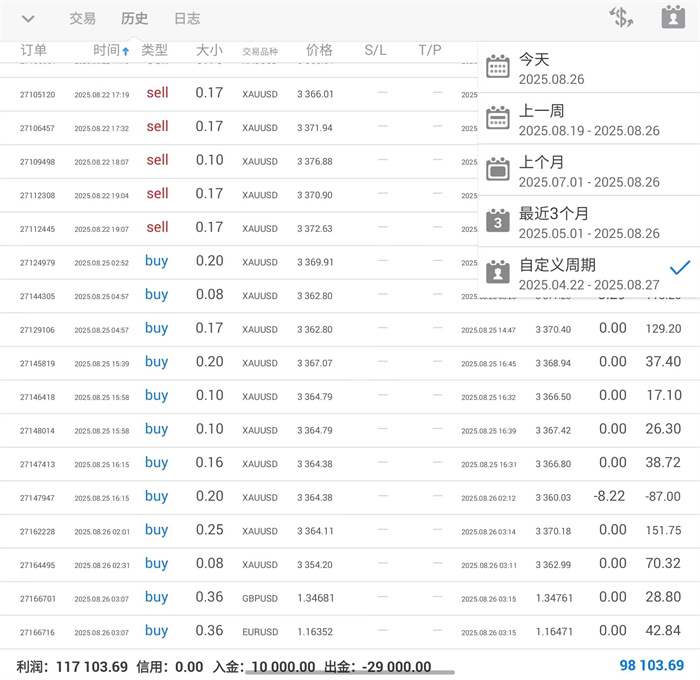Choose 最近3个月 period option
700x680 pixels.
pyautogui.click(x=588, y=222)
